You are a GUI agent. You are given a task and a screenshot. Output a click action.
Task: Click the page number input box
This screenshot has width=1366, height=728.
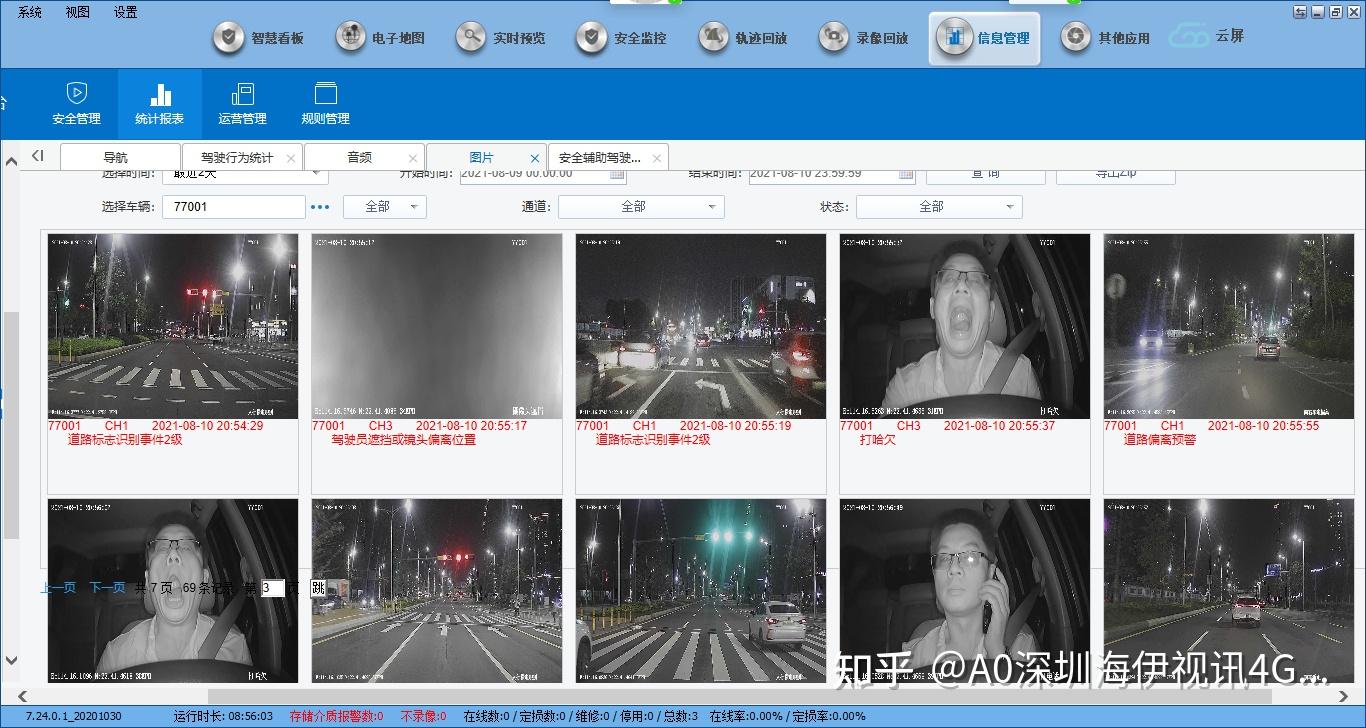[273, 588]
